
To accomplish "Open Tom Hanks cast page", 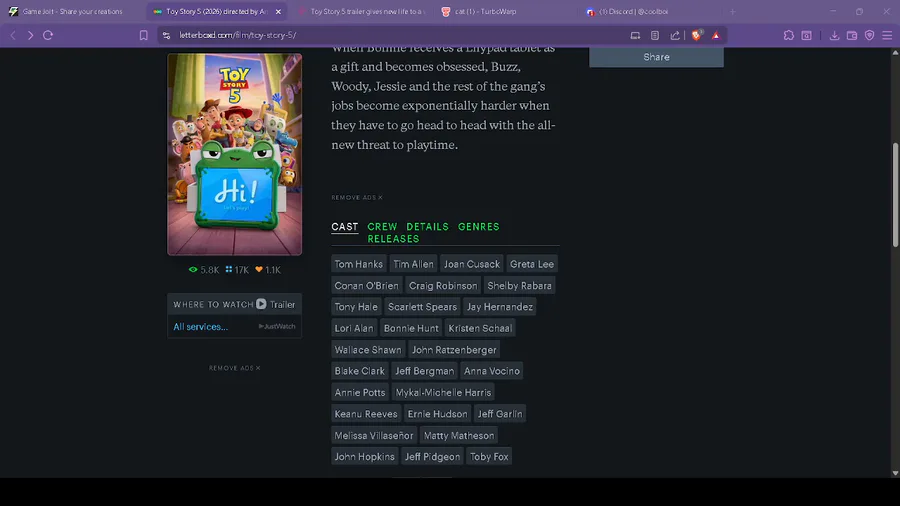I will (x=359, y=264).
